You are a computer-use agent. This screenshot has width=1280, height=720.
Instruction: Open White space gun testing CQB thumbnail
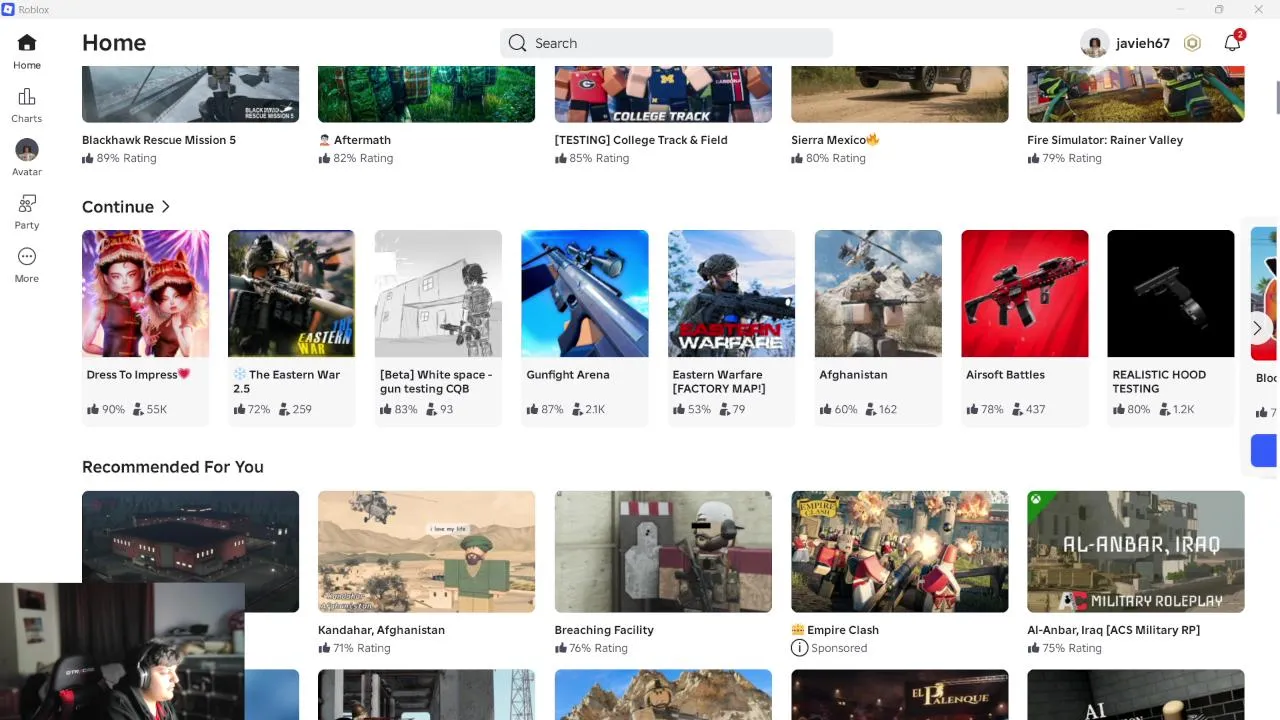tap(438, 293)
